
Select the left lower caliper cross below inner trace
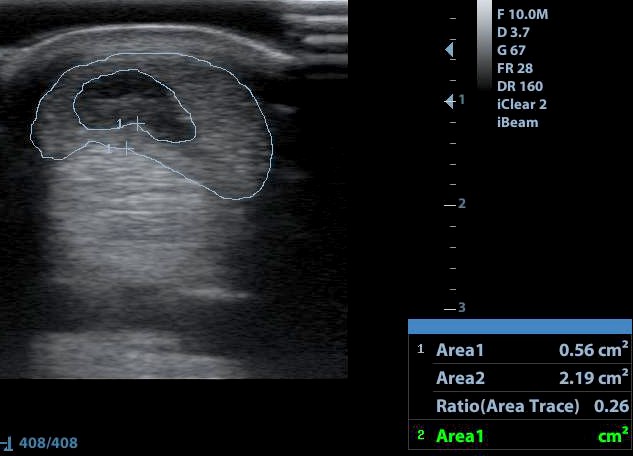tap(110, 149)
